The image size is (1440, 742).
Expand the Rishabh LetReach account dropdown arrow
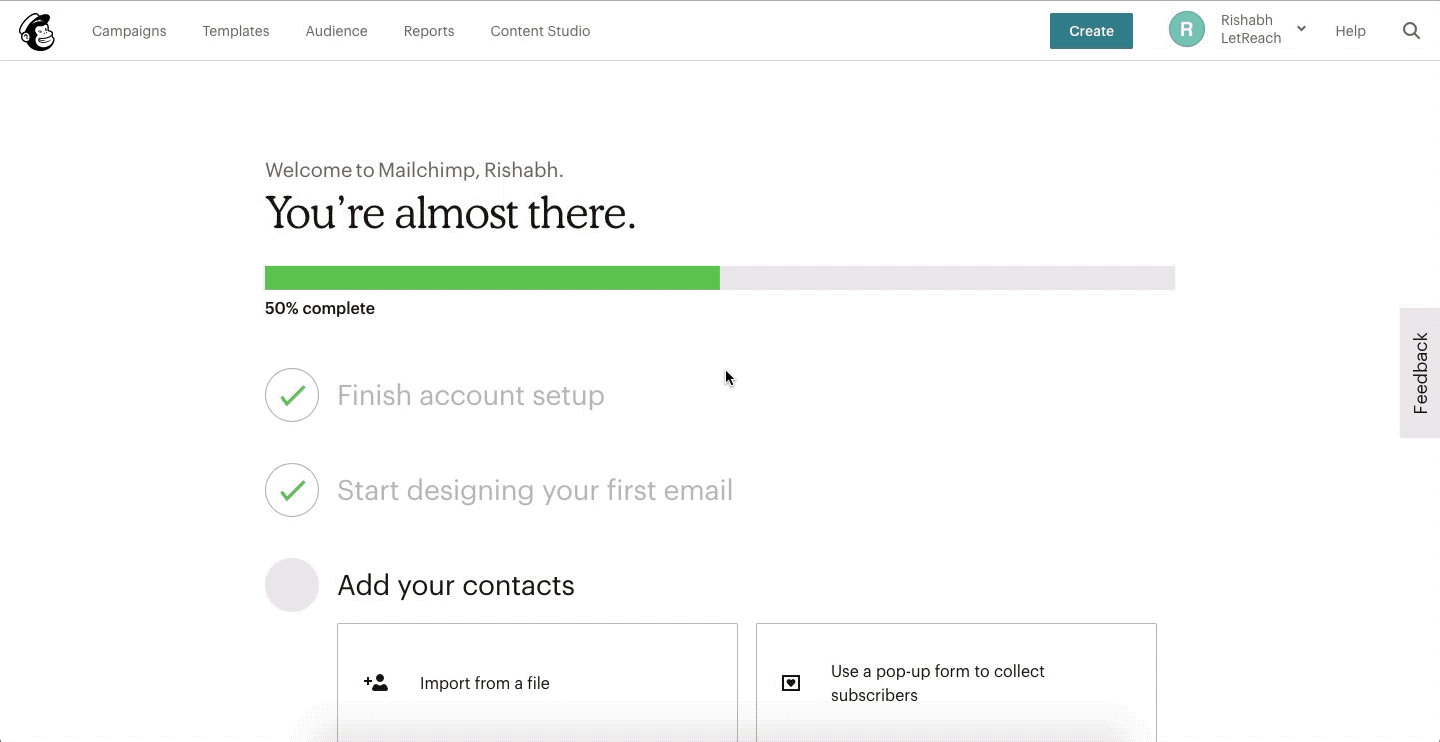click(1301, 29)
